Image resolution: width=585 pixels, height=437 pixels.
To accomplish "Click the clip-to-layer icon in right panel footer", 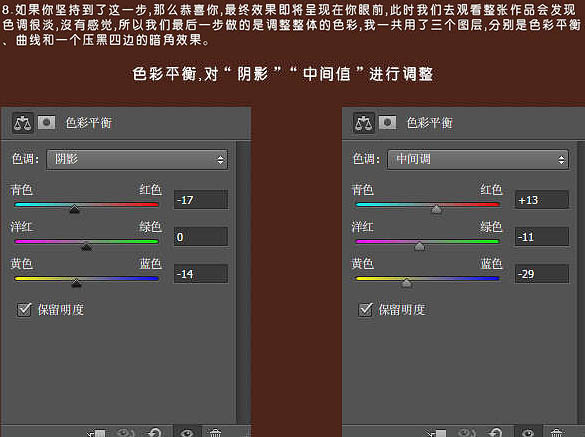I will coord(437,433).
